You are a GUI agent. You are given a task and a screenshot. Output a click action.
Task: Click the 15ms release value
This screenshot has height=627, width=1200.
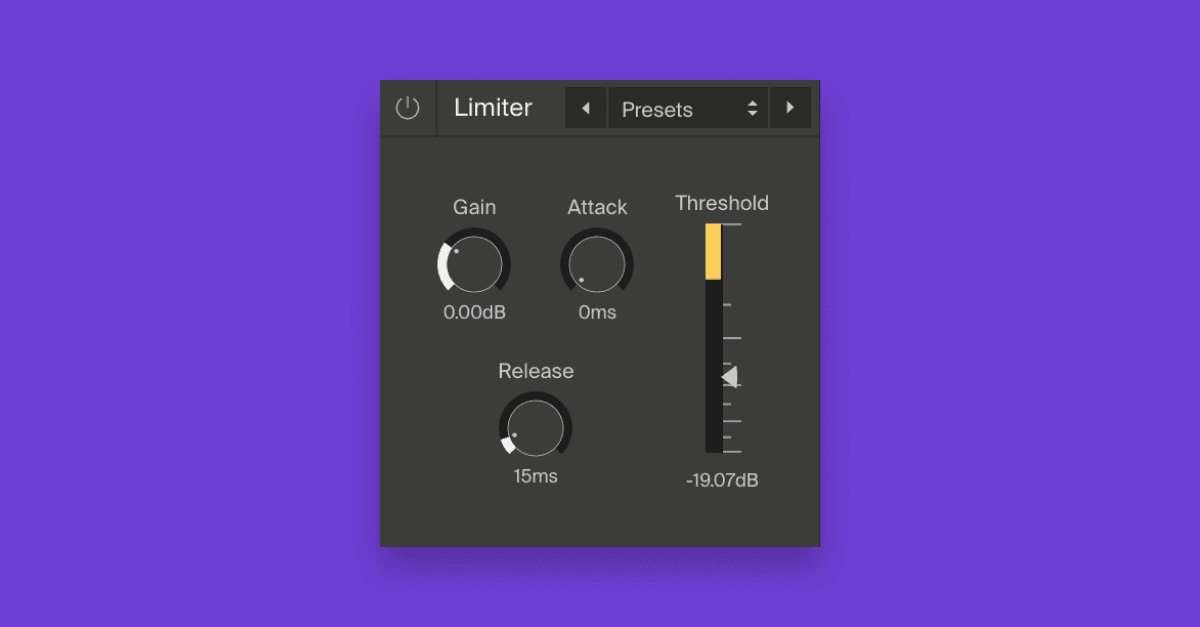point(536,476)
